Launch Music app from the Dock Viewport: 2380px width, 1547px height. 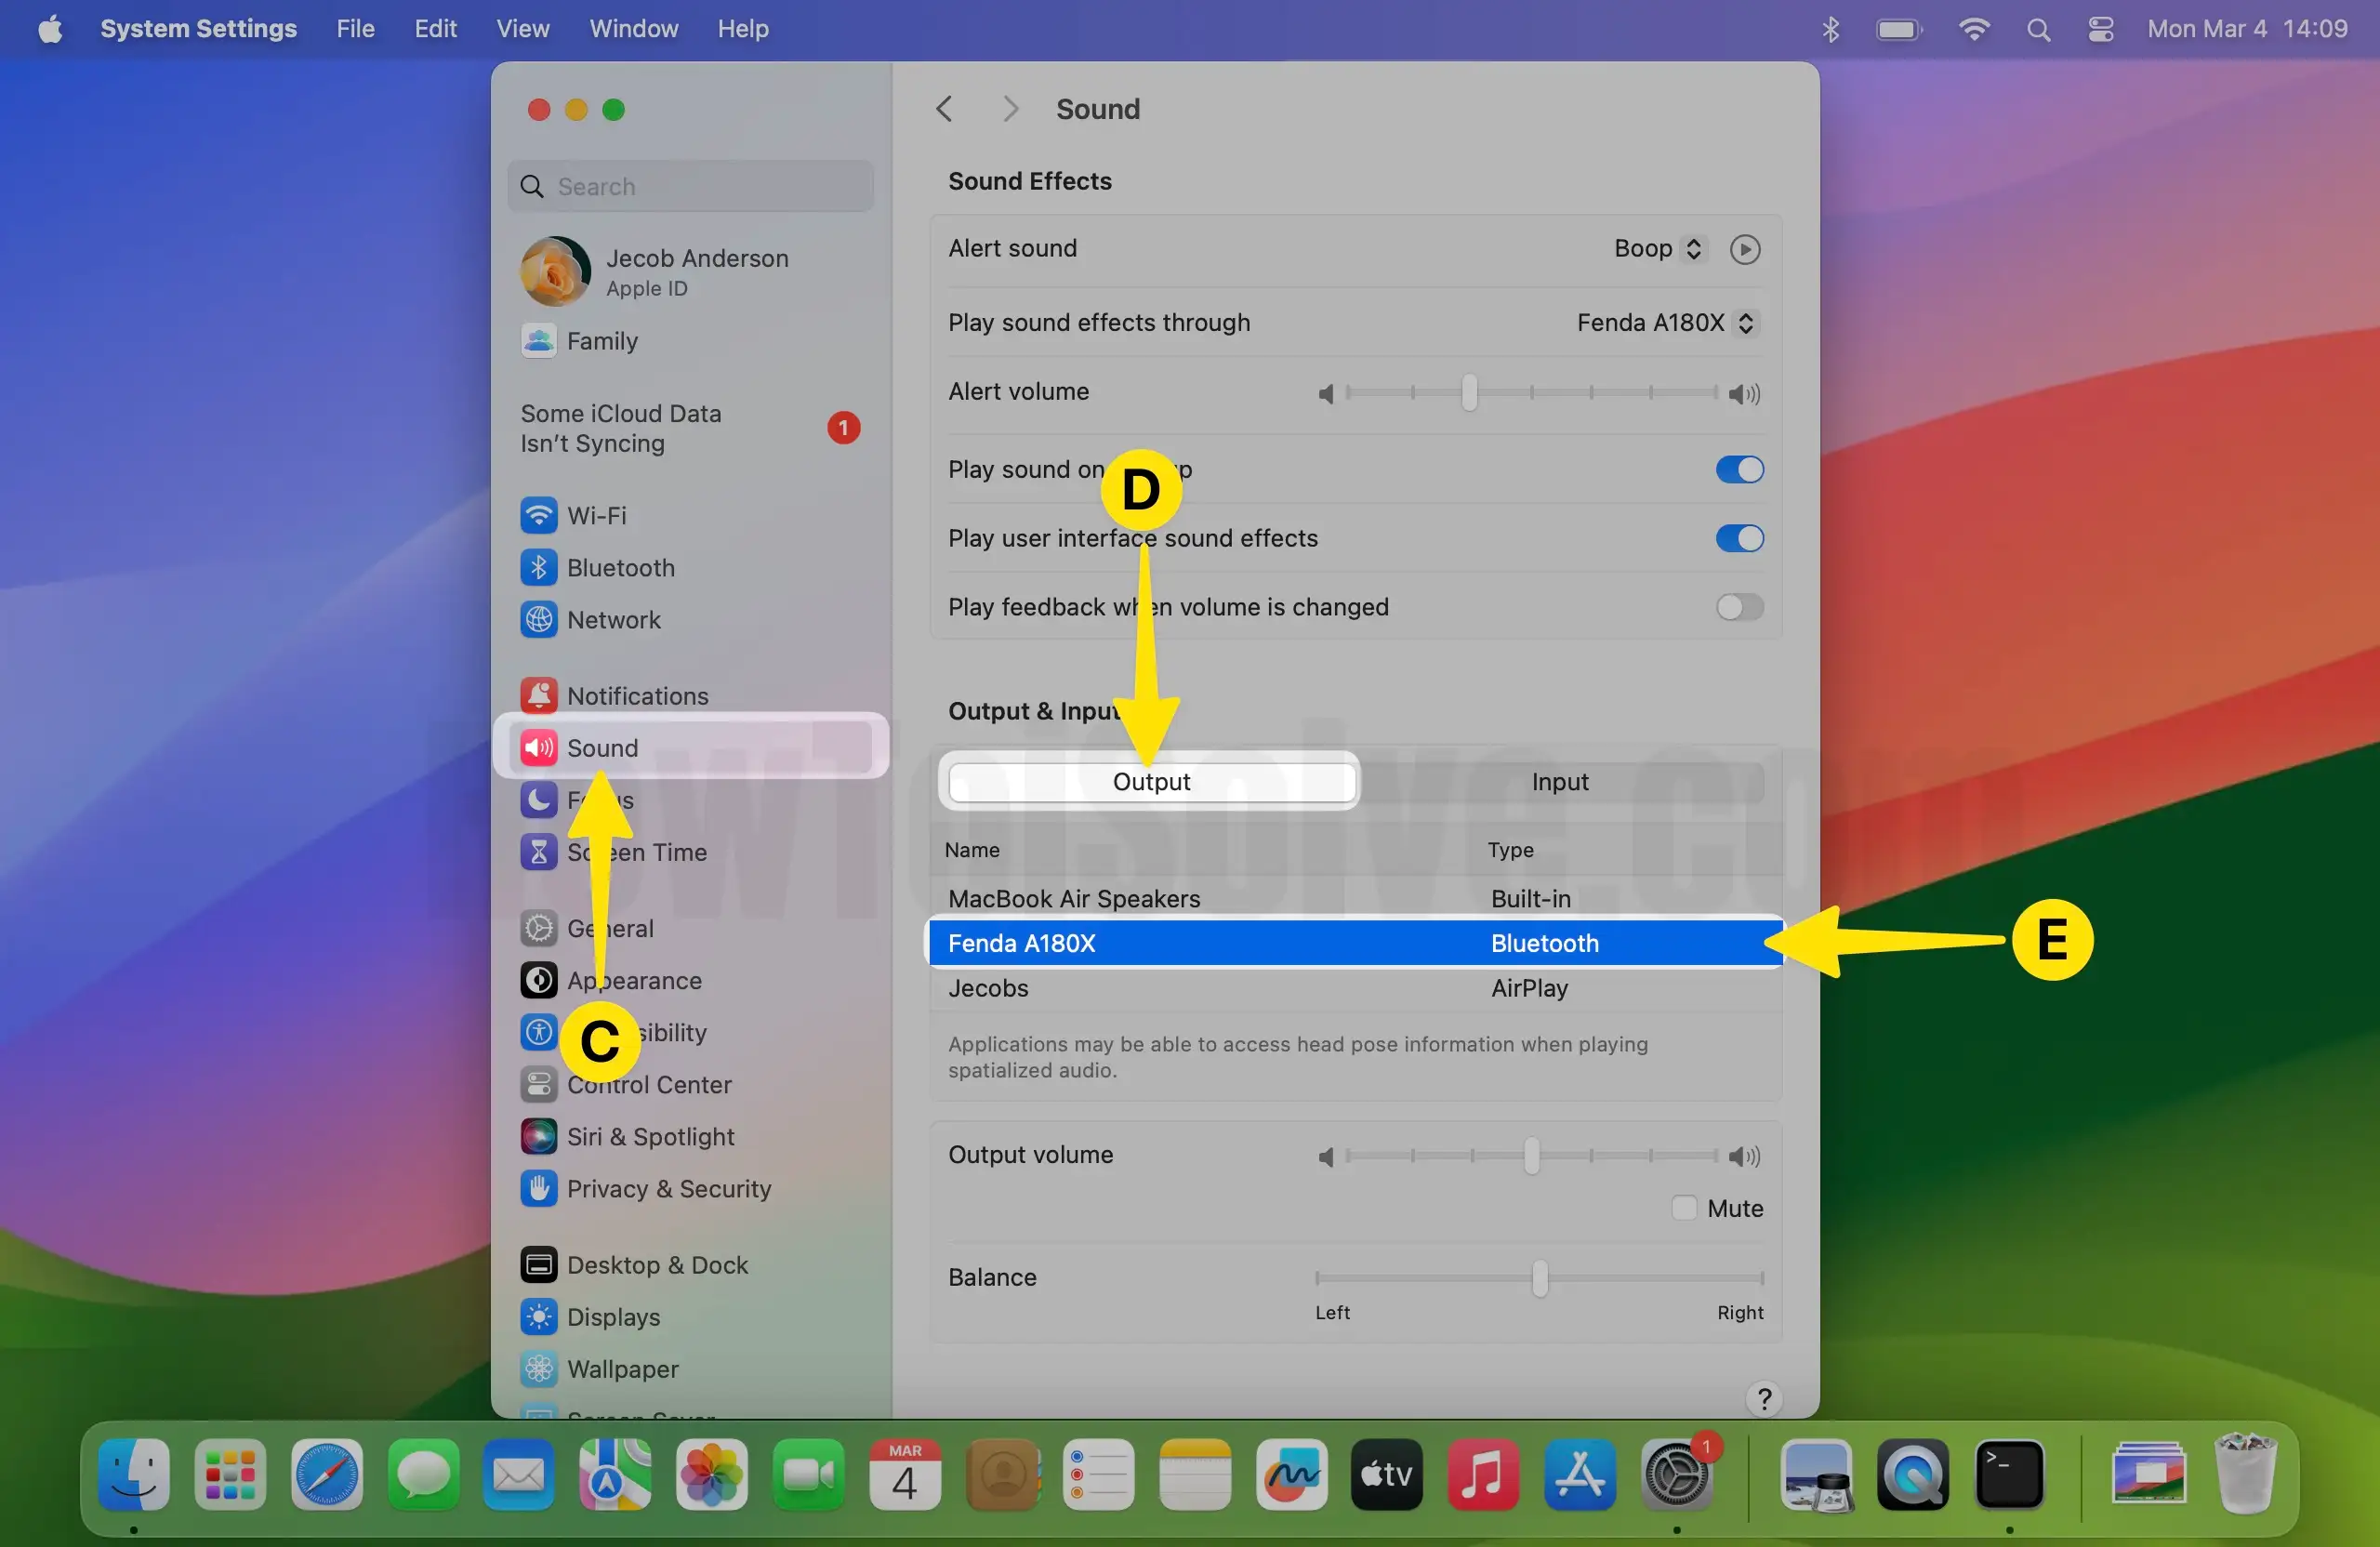click(1482, 1474)
